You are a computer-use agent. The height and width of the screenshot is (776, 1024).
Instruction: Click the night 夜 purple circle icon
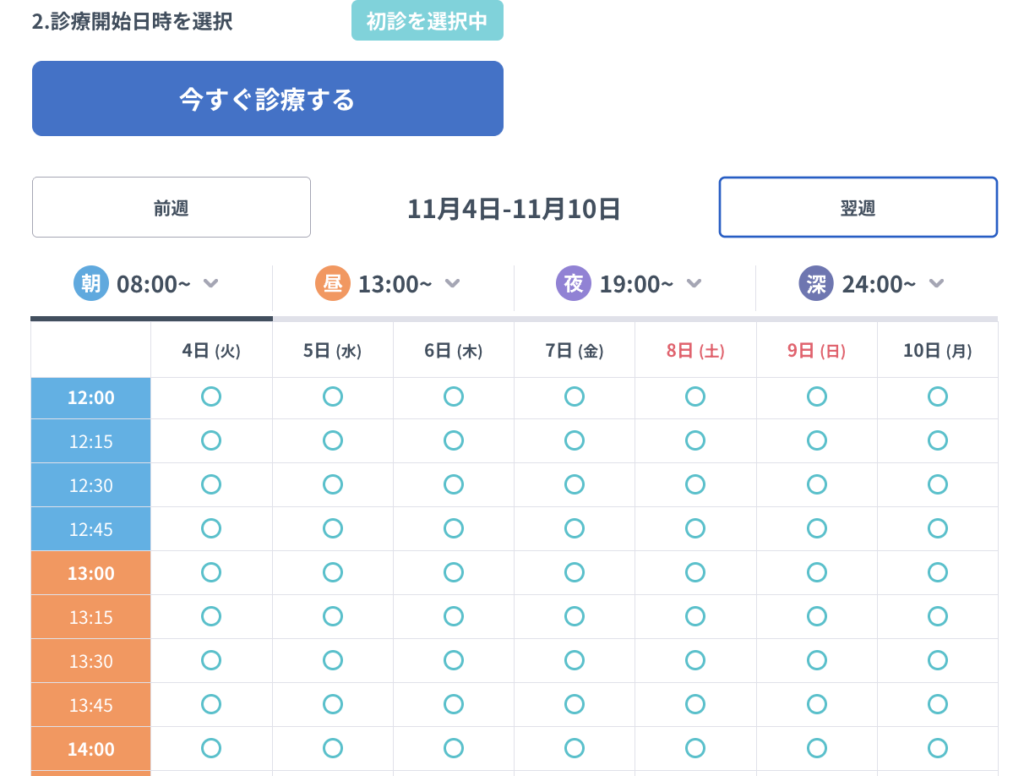click(x=574, y=284)
